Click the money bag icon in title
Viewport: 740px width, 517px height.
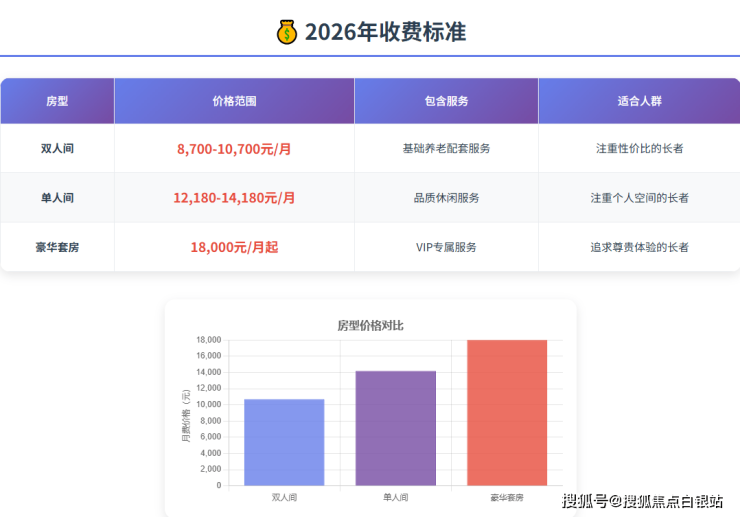click(287, 32)
